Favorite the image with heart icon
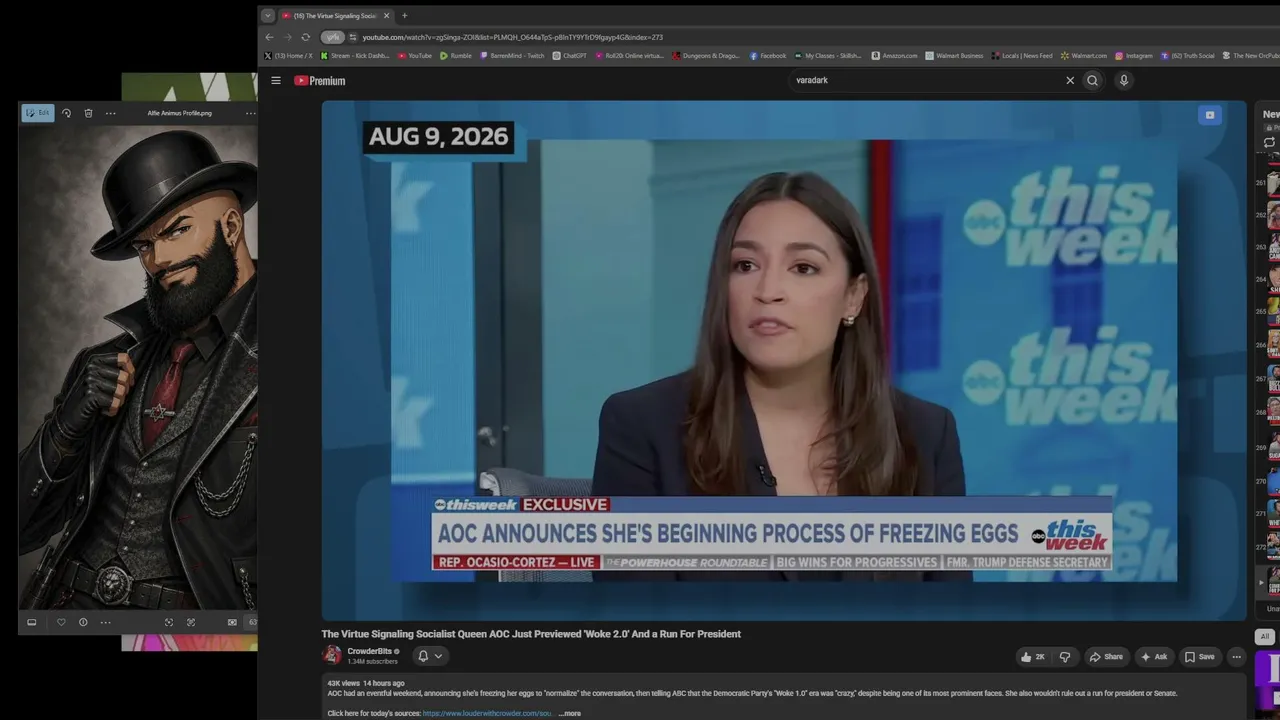 [x=61, y=622]
